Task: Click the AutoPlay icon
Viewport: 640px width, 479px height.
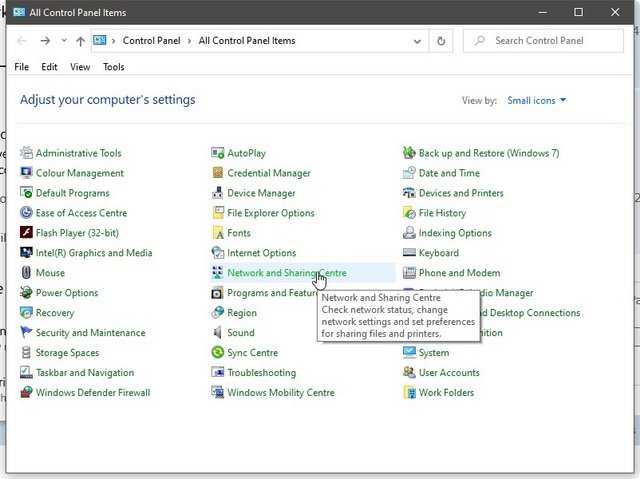Action: 218,153
